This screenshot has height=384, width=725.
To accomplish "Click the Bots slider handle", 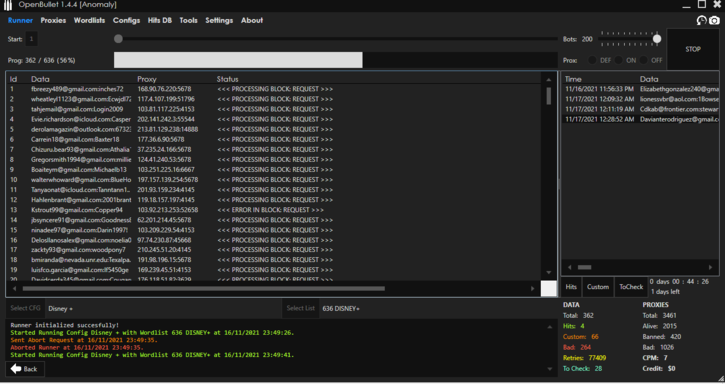I will tap(657, 39).
